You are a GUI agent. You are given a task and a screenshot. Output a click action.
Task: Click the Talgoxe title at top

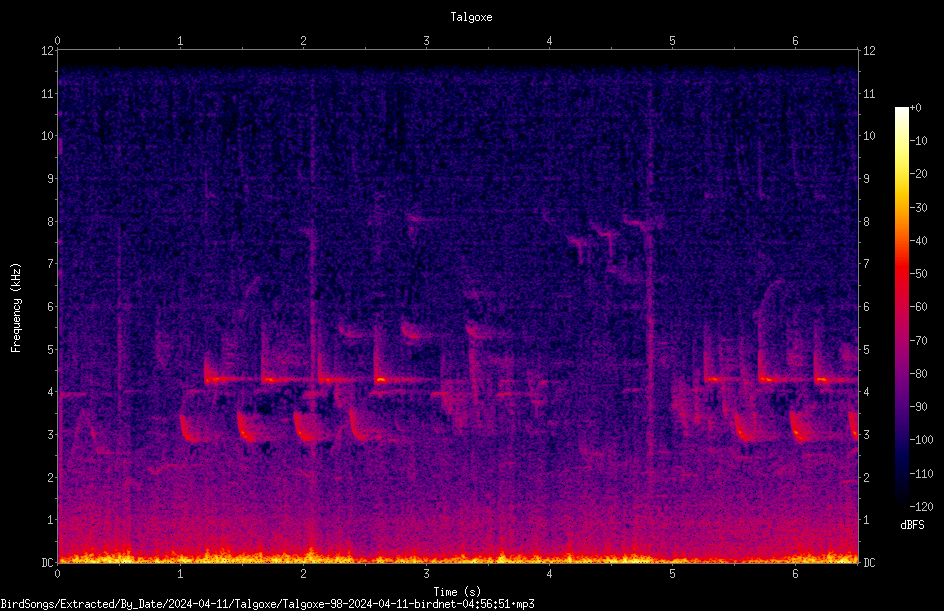pyautogui.click(x=471, y=17)
